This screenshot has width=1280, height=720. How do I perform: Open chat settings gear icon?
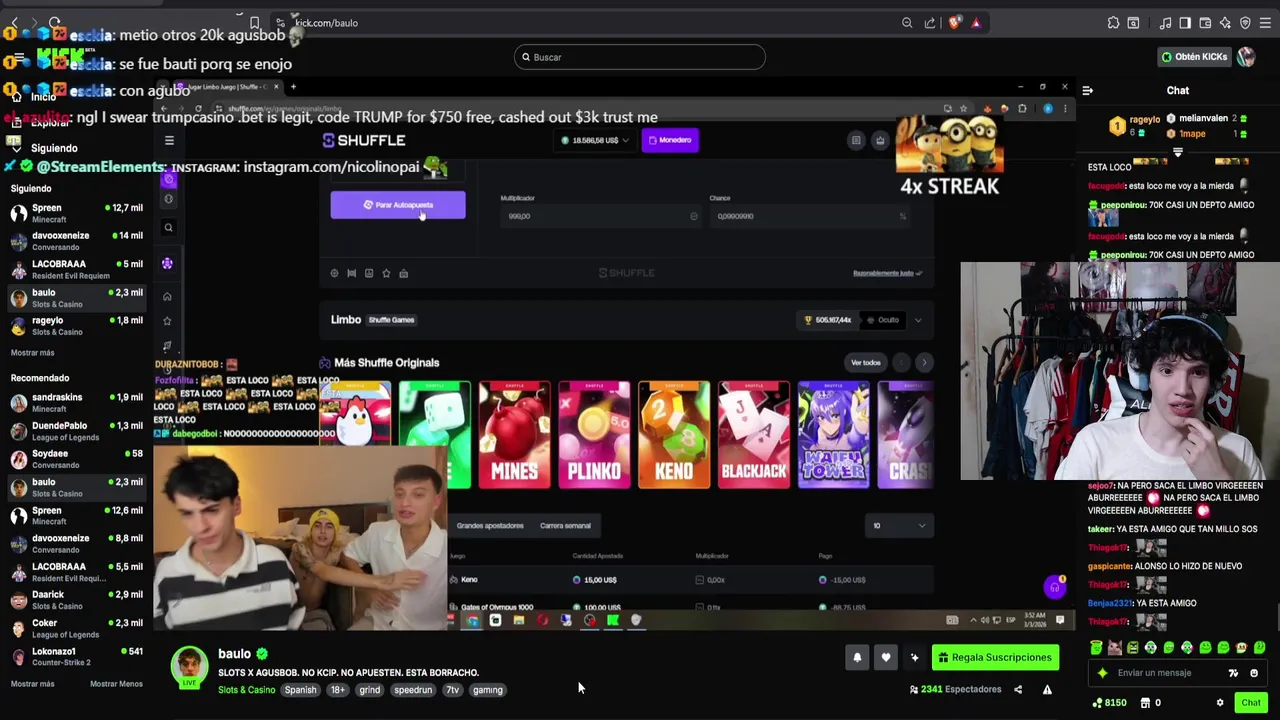coord(1219,703)
